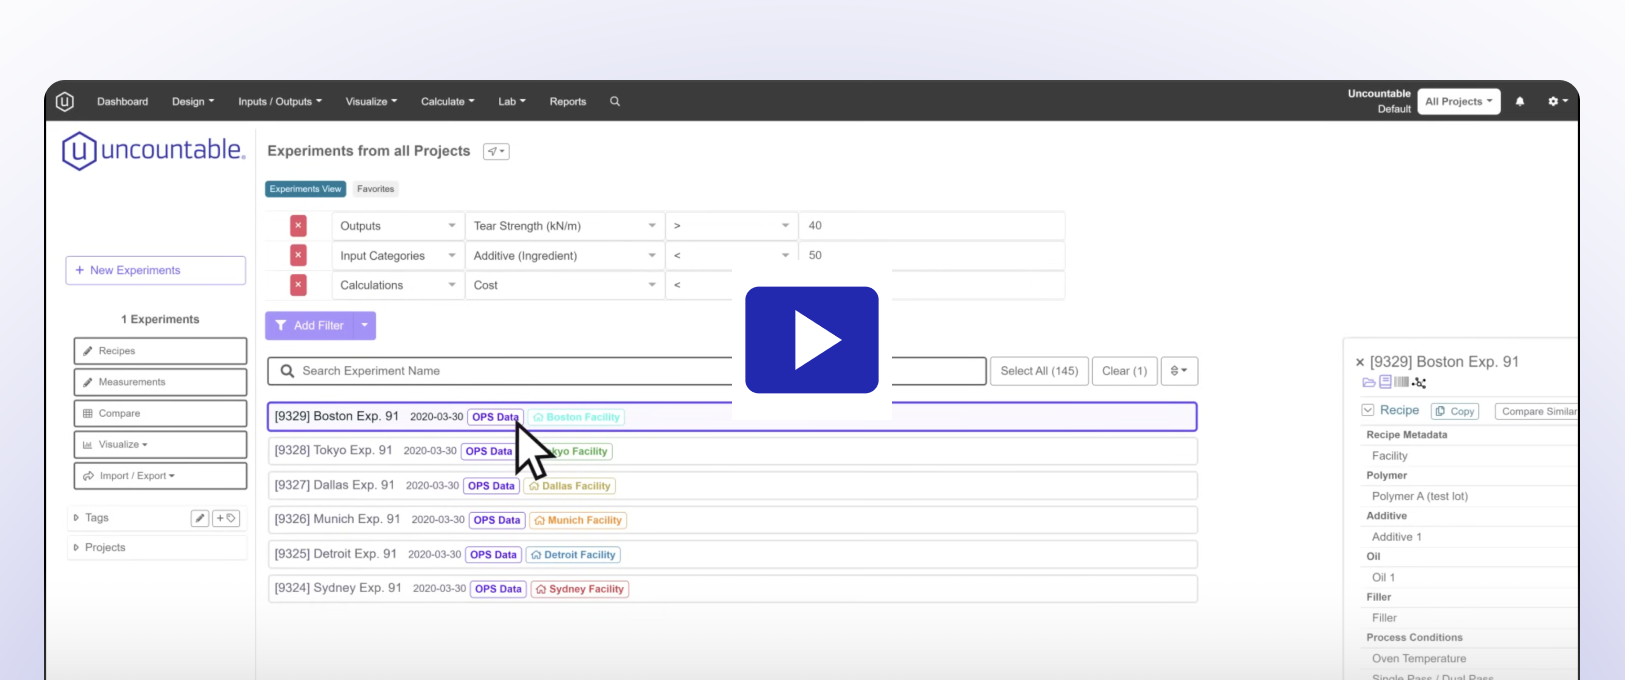Screen dimensions: 1625x680
Task: Switch to the Experiments View tab
Action: (x=305, y=189)
